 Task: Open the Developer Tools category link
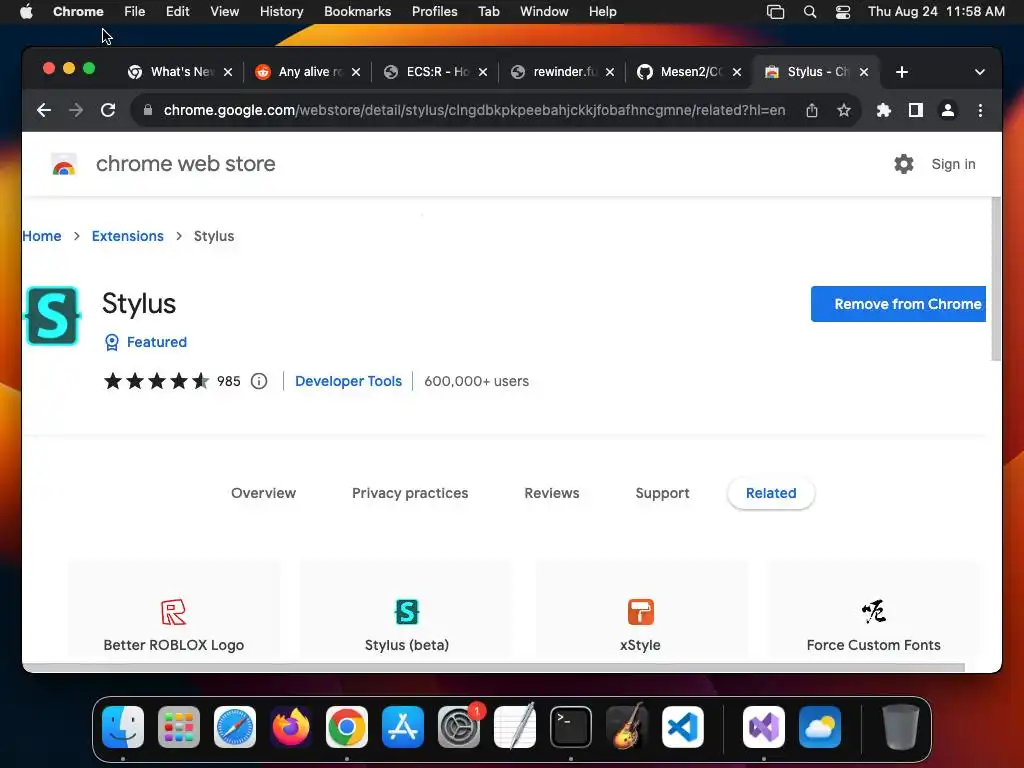pos(348,381)
